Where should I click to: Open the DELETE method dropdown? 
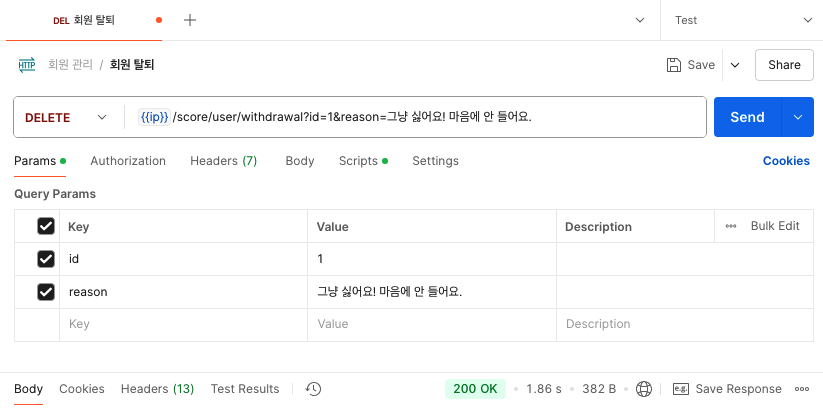66,117
